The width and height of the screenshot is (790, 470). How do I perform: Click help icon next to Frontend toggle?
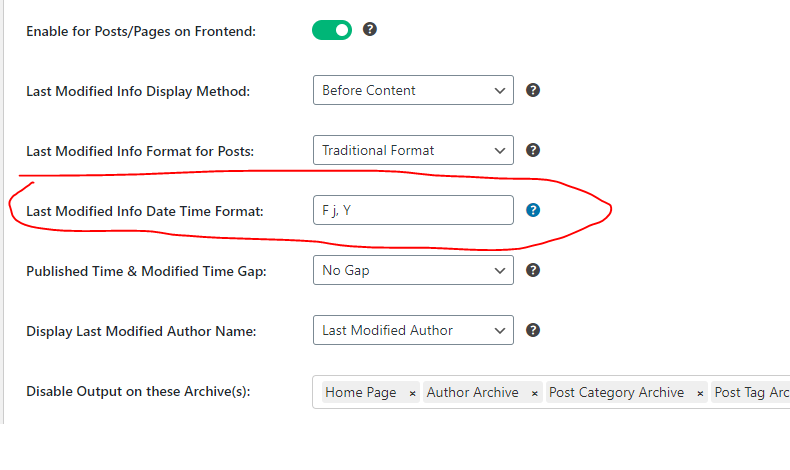tap(370, 29)
